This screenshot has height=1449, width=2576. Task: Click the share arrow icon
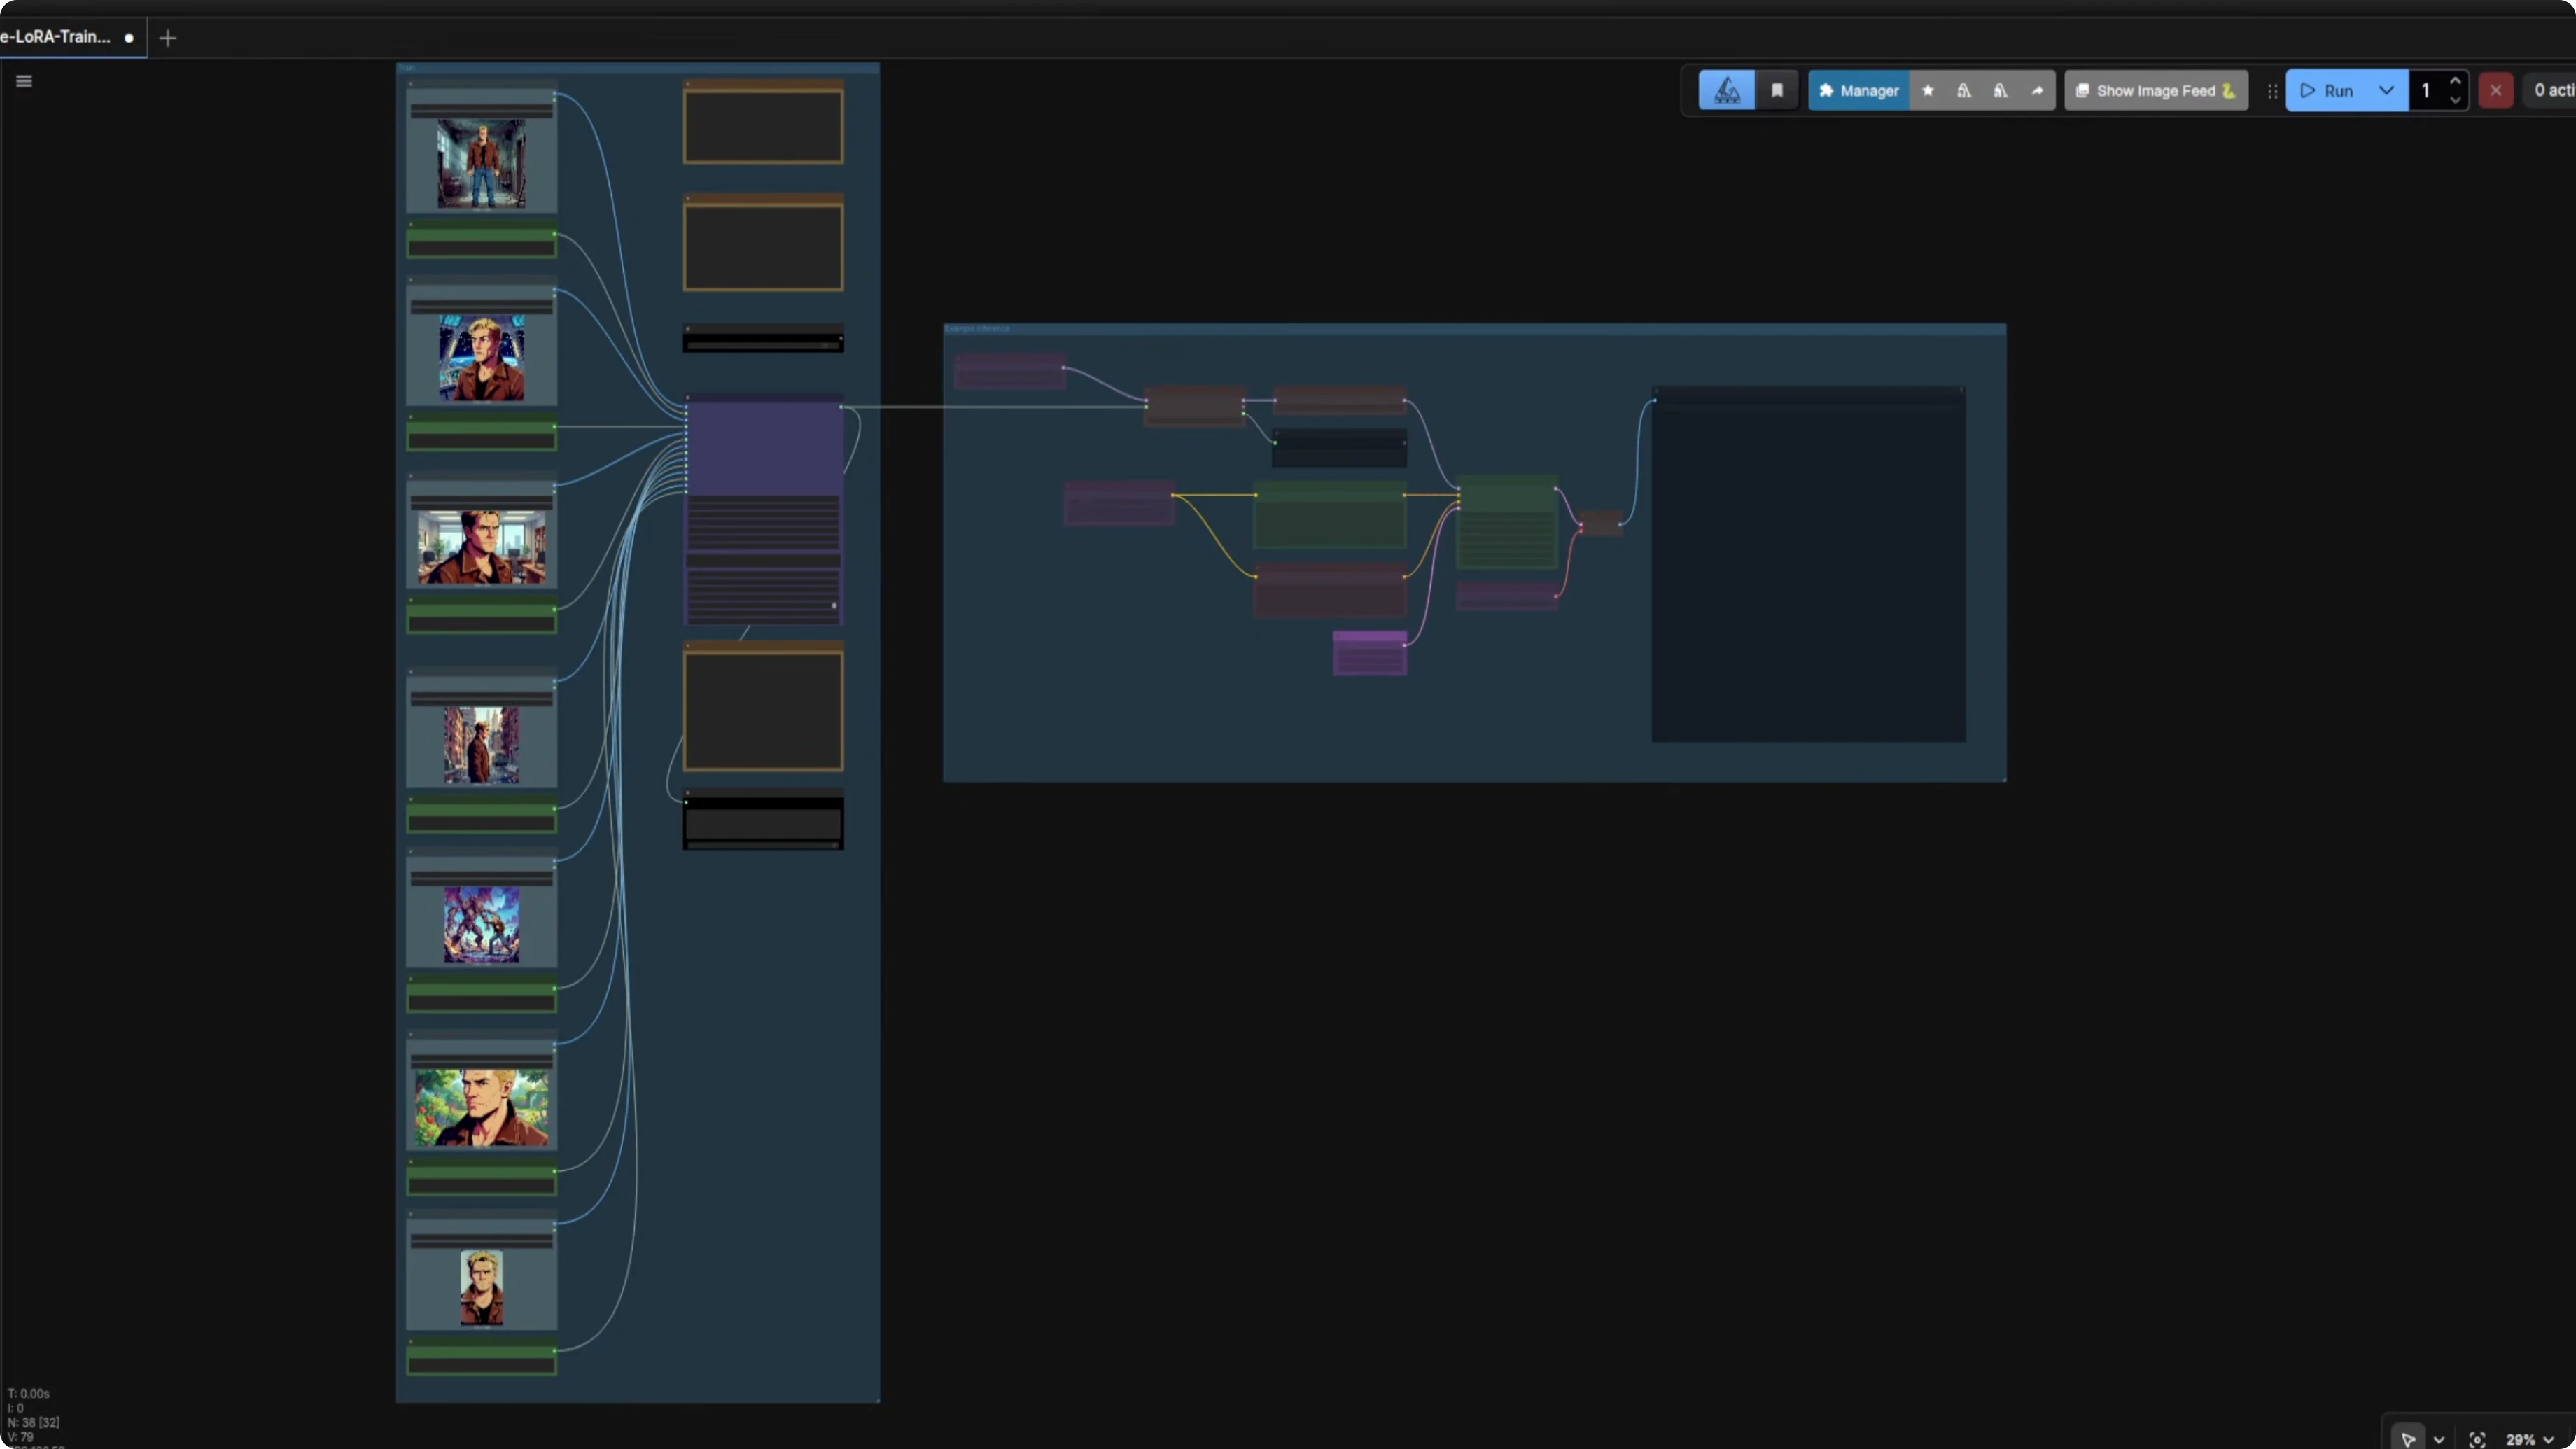2037,91
